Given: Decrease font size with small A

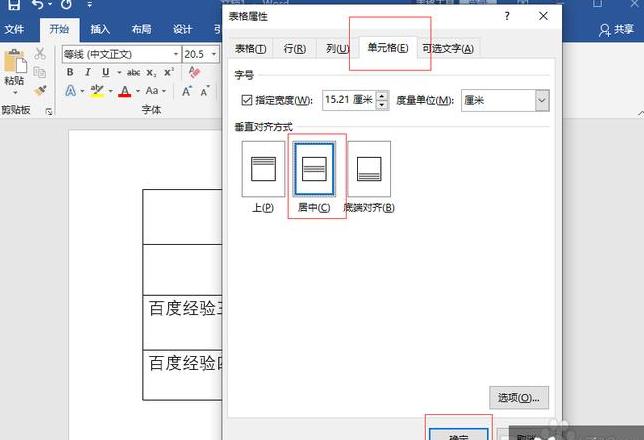Looking at the screenshot, I should coord(205,91).
